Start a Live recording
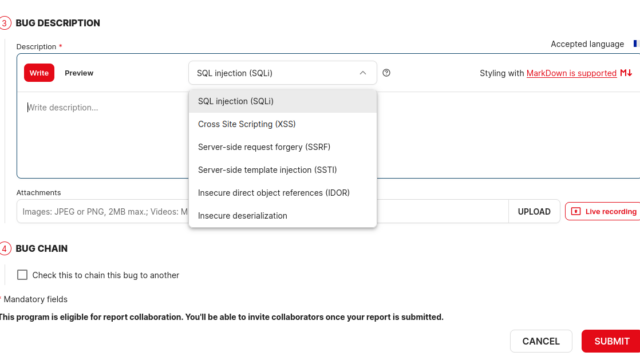 click(603, 211)
